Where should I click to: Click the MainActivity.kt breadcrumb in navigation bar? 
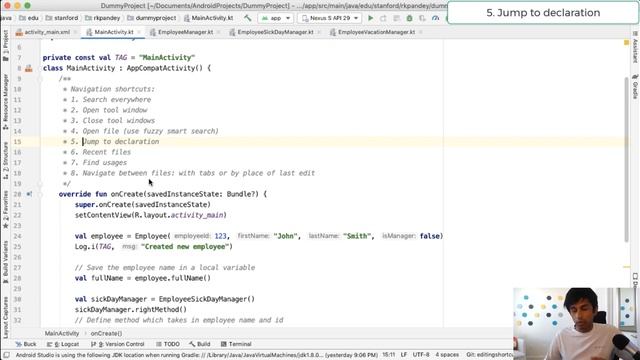click(208, 18)
